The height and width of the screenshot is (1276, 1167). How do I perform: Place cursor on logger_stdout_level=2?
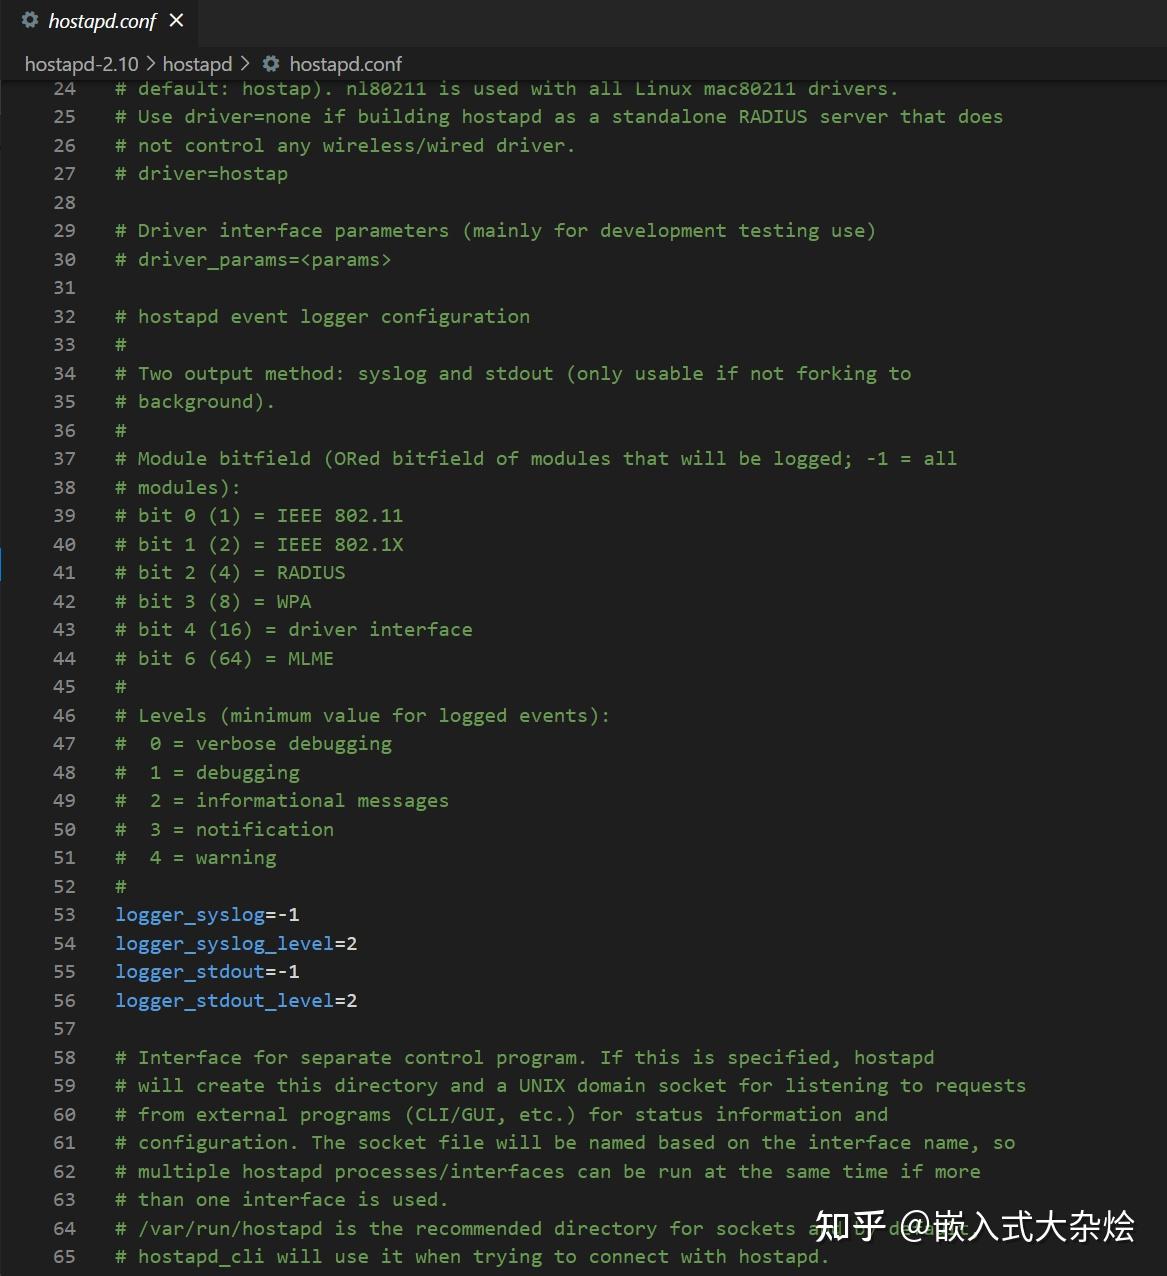(x=236, y=1000)
